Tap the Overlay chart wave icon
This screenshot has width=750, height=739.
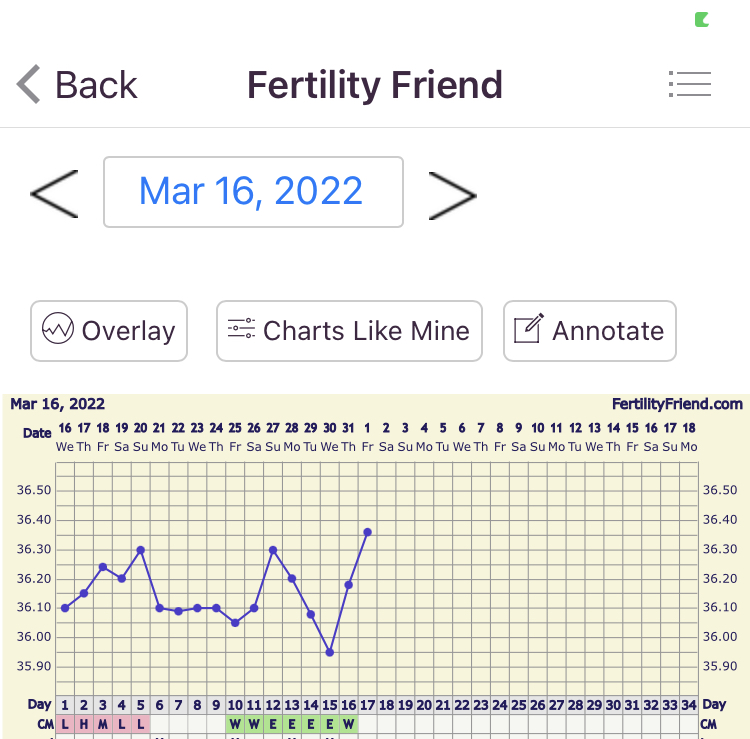click(57, 329)
